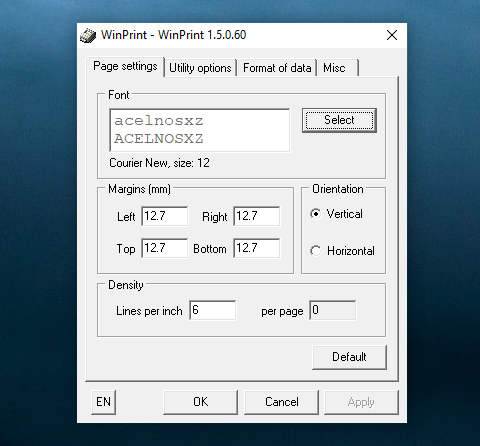Click the per page density field
Image resolution: width=480 pixels, height=446 pixels.
333,310
